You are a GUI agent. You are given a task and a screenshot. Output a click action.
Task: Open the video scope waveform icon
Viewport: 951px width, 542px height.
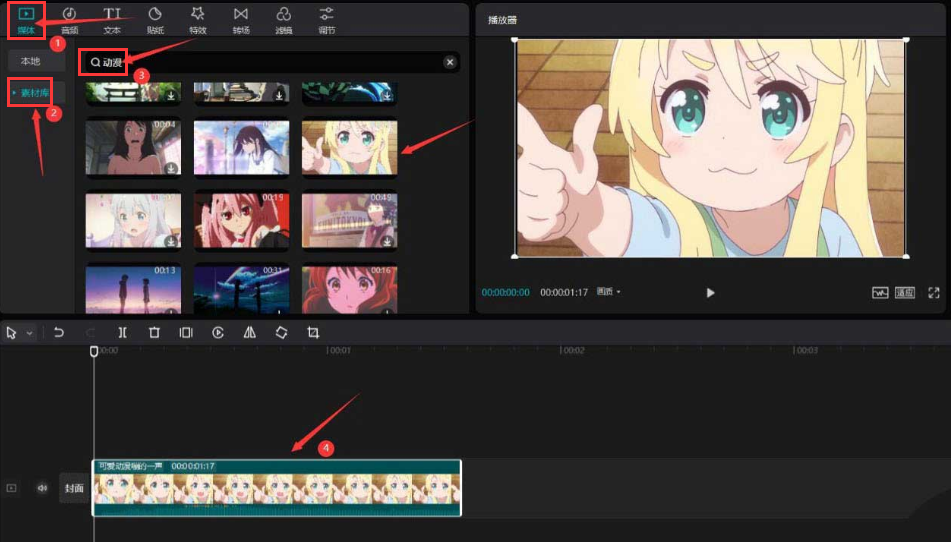(x=880, y=293)
